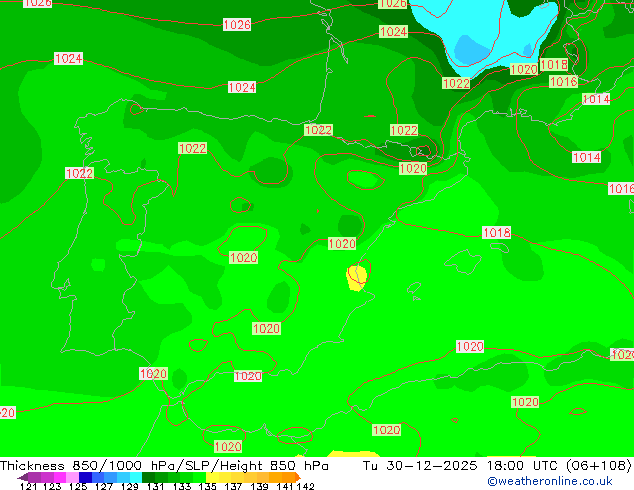Viewport: 634px width, 490px height.
Task: Click legend value 133
Action: click(182, 486)
